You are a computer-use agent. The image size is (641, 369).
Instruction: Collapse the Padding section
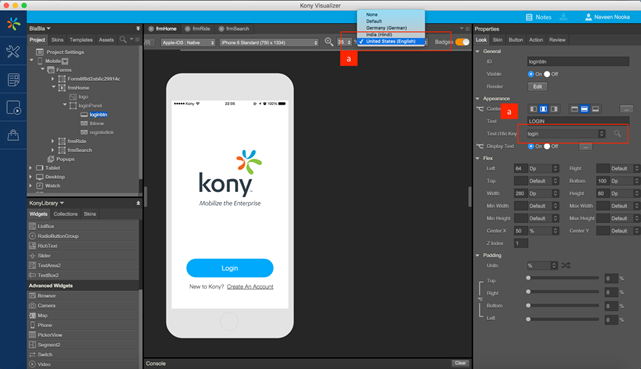(x=477, y=255)
